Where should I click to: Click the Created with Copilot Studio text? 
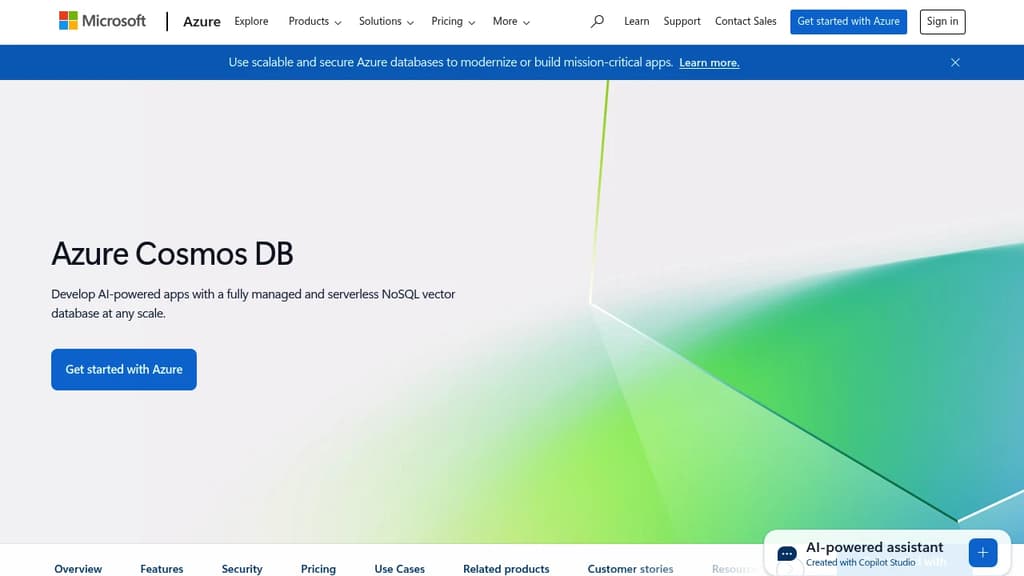click(x=861, y=562)
